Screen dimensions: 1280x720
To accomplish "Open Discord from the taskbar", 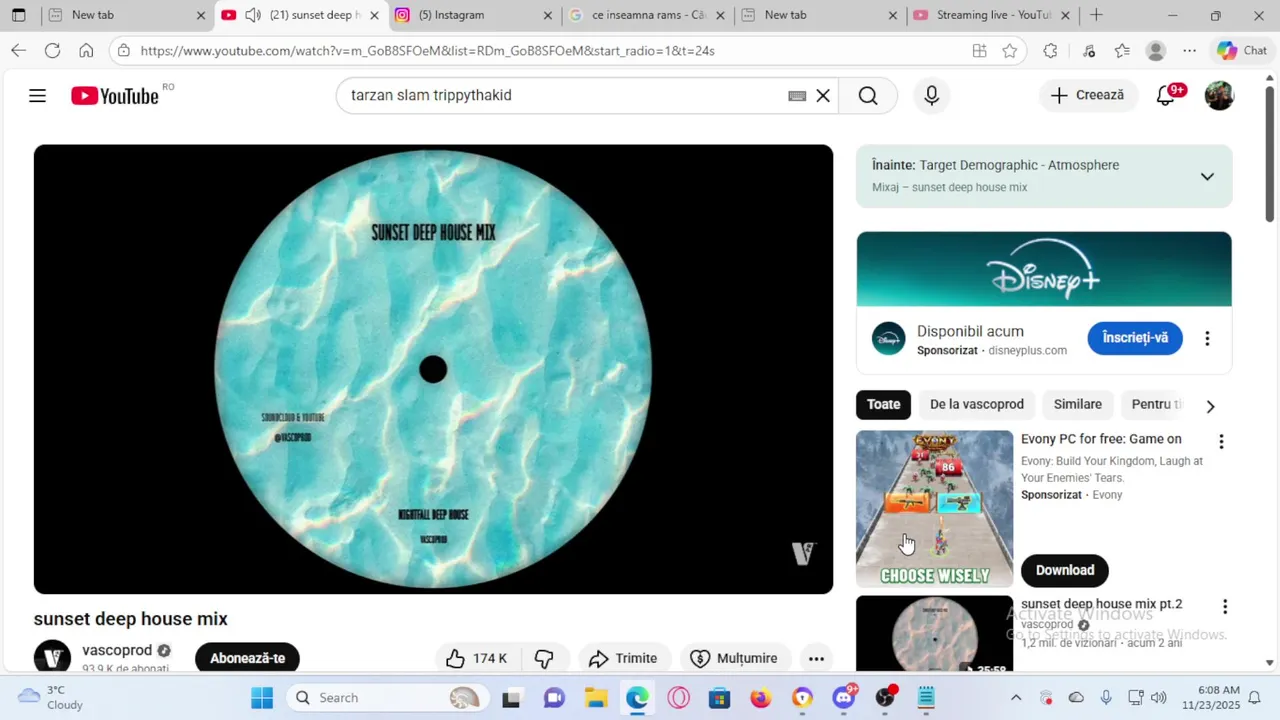I will point(844,697).
